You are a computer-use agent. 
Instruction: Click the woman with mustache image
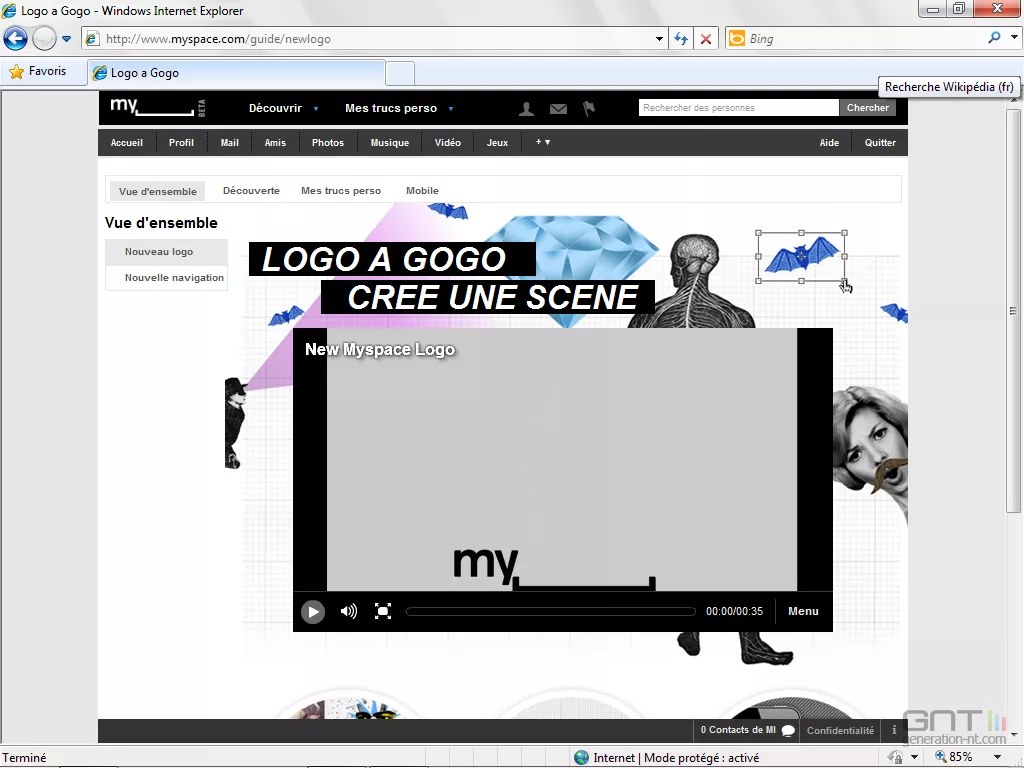tap(871, 451)
